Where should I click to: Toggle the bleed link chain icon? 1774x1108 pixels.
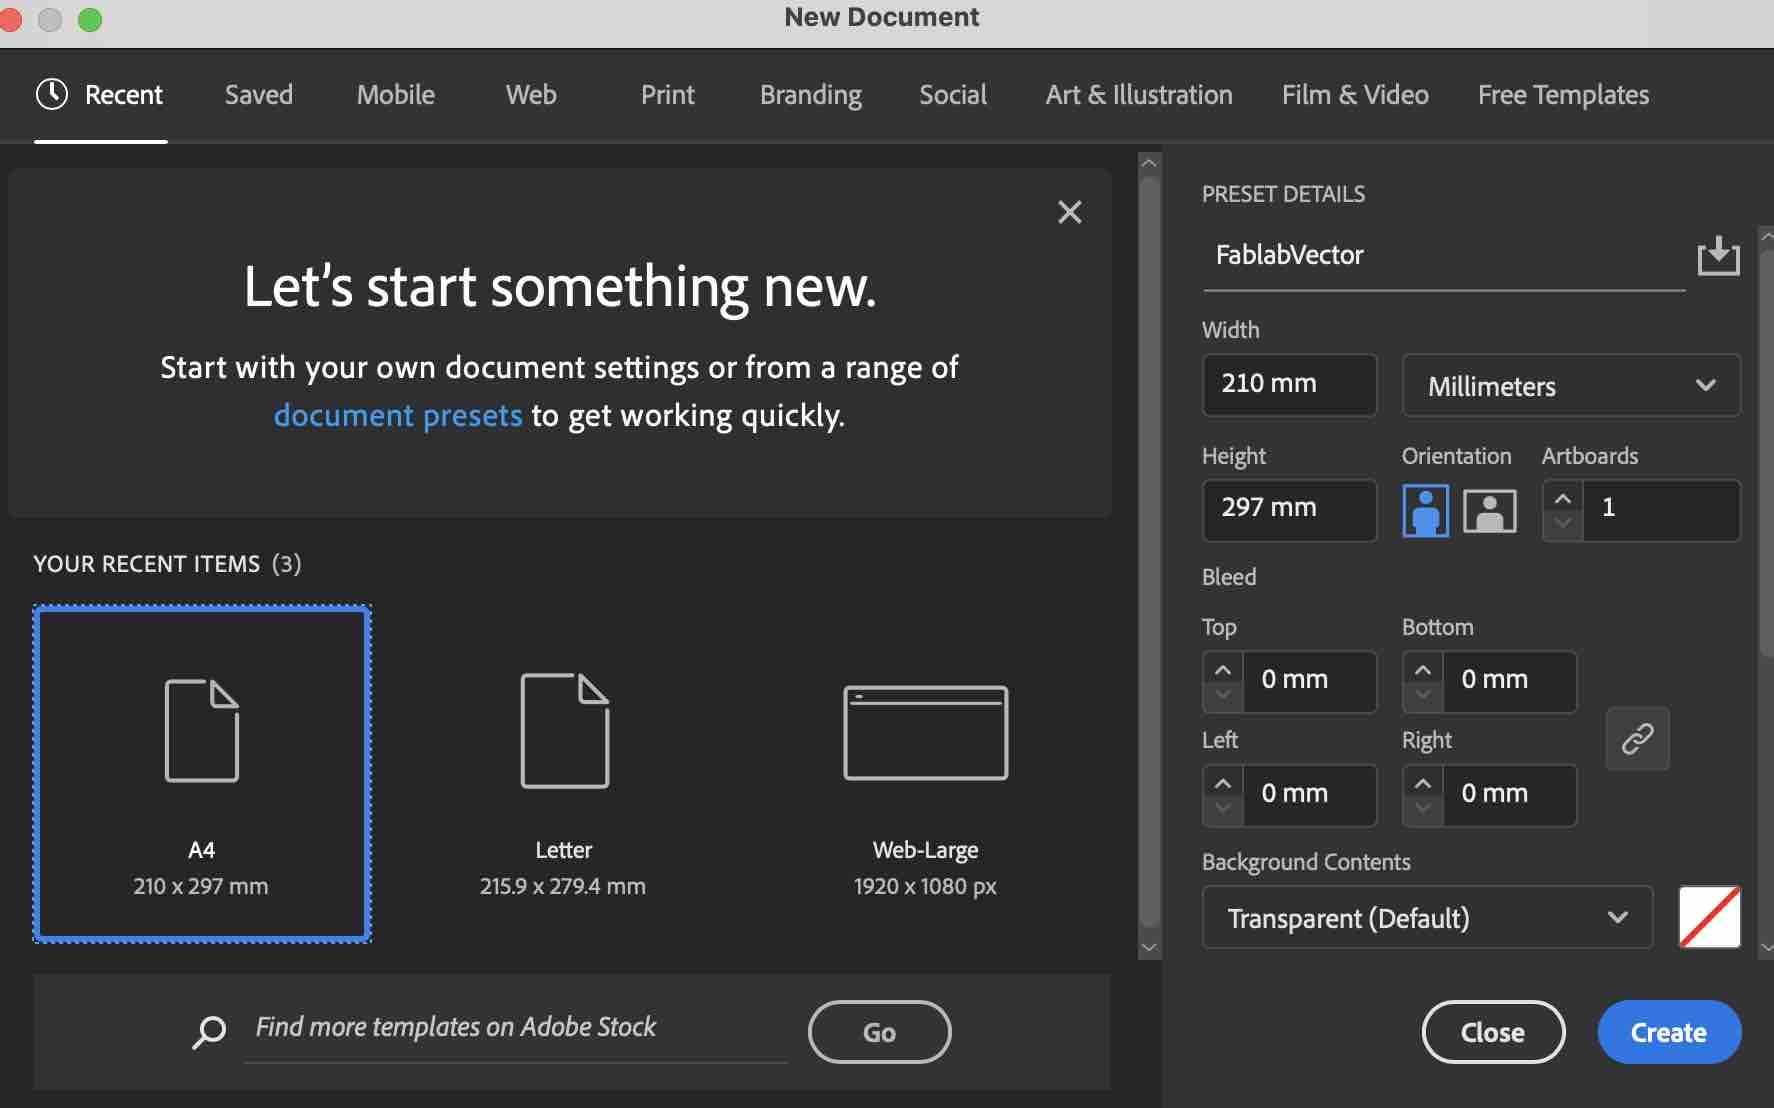click(1637, 738)
